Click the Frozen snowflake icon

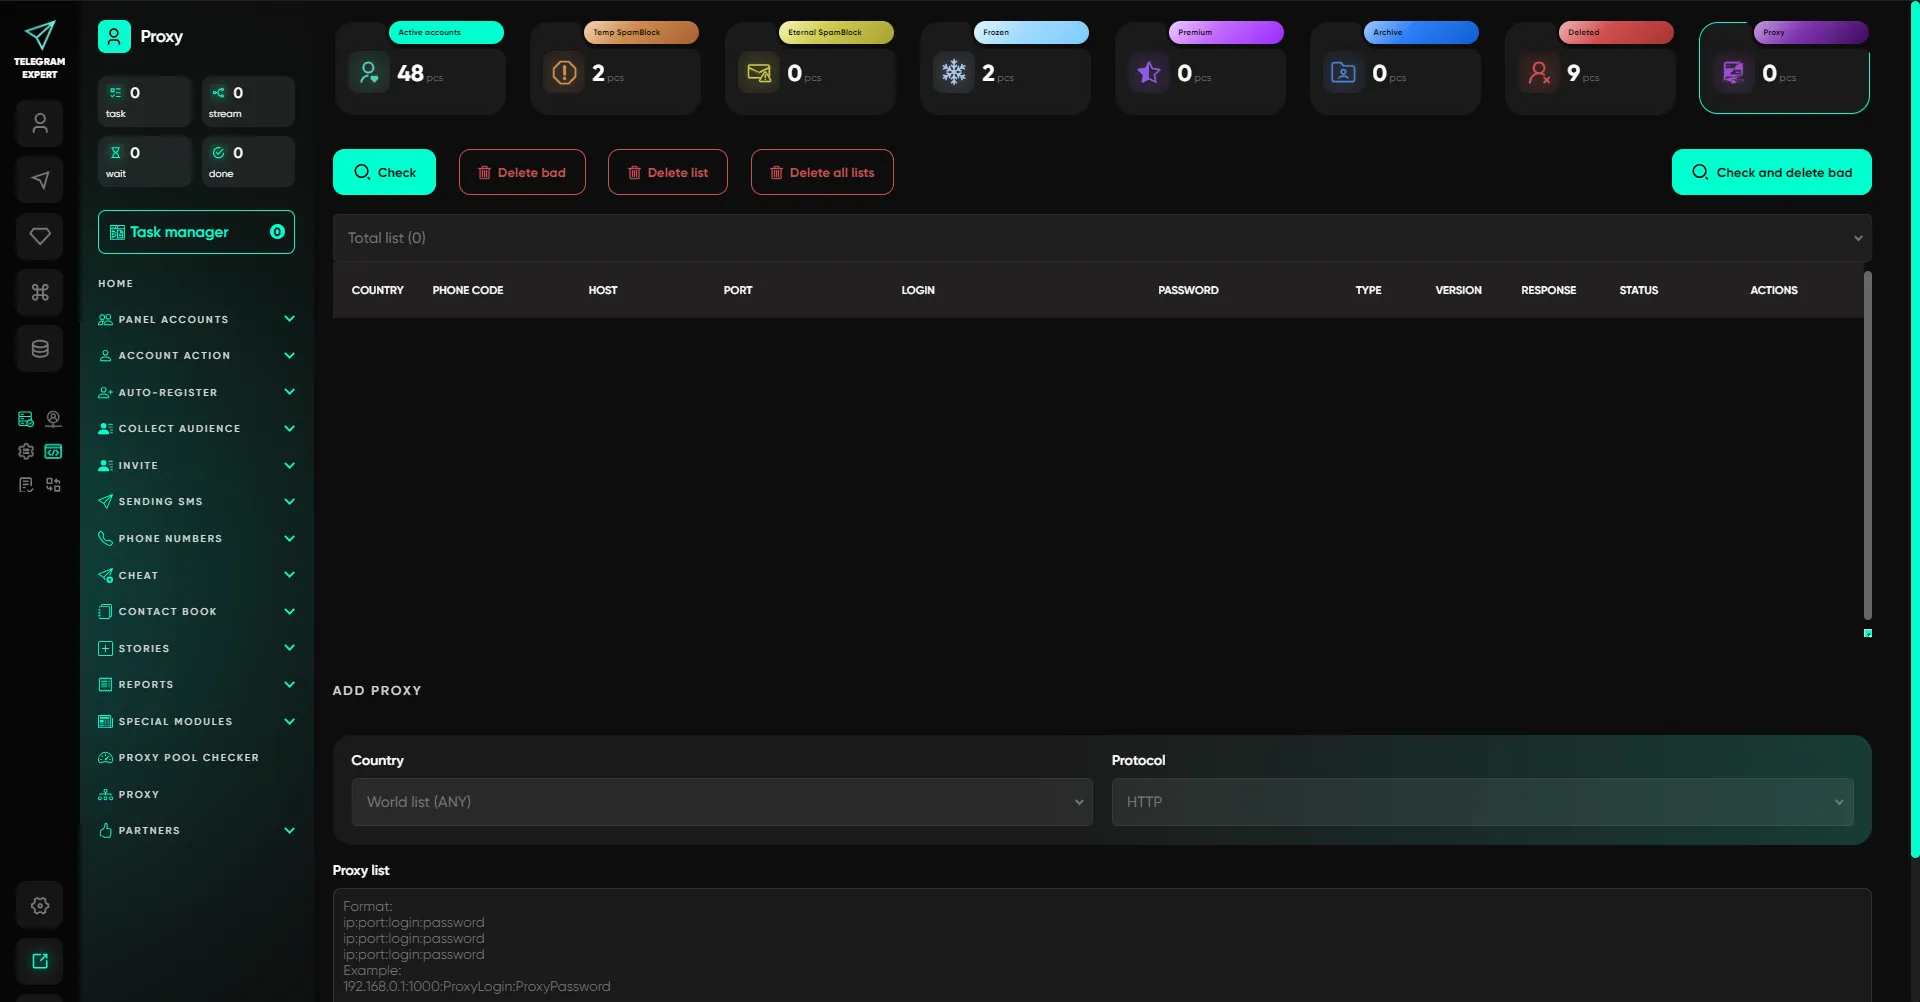pos(954,72)
